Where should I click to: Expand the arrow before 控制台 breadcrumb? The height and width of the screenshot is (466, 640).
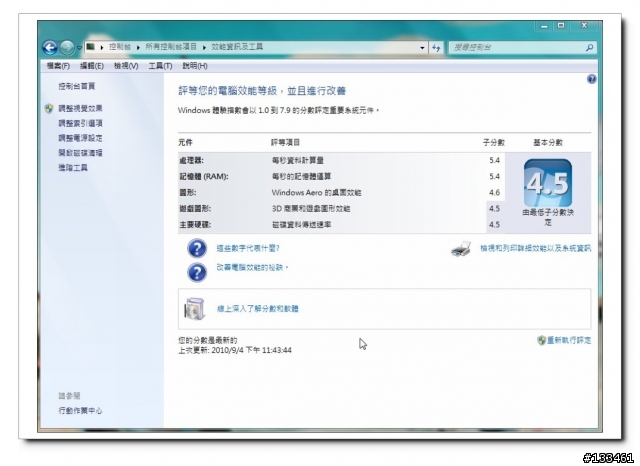(102, 47)
